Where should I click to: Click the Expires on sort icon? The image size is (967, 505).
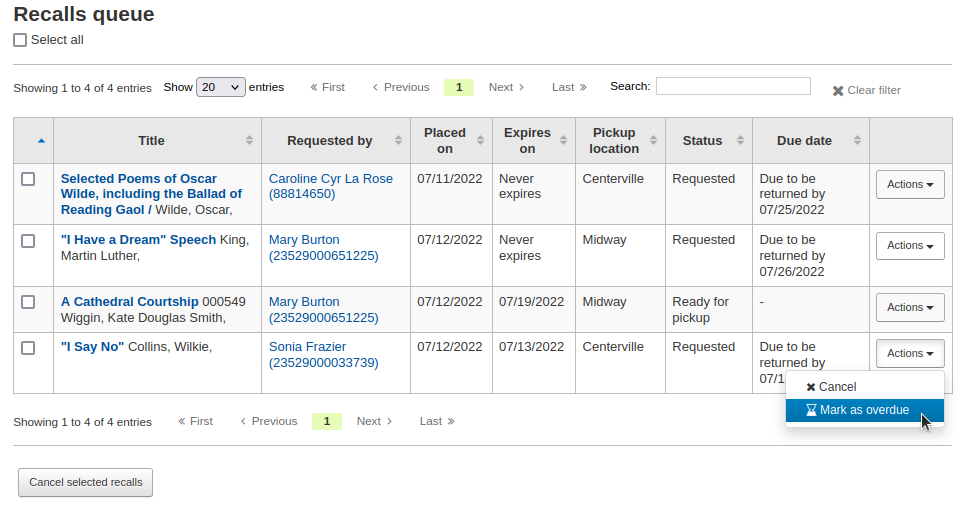[563, 141]
